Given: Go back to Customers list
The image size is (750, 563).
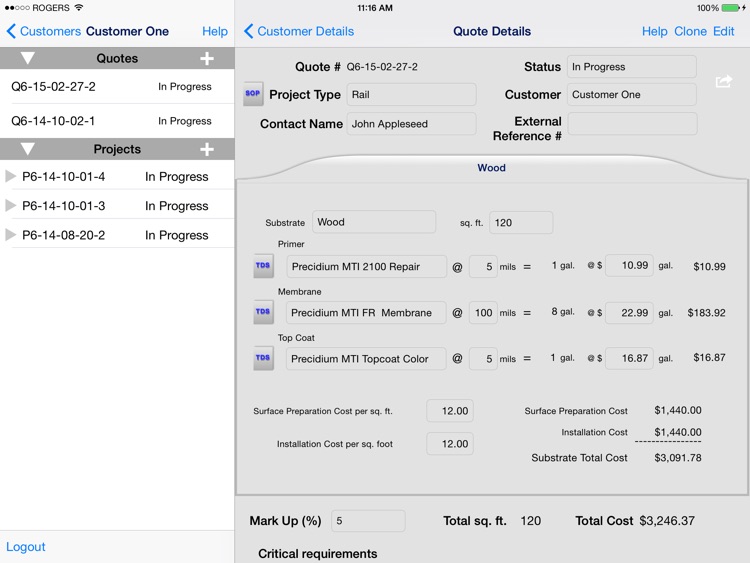Looking at the screenshot, I should pyautogui.click(x=43, y=31).
